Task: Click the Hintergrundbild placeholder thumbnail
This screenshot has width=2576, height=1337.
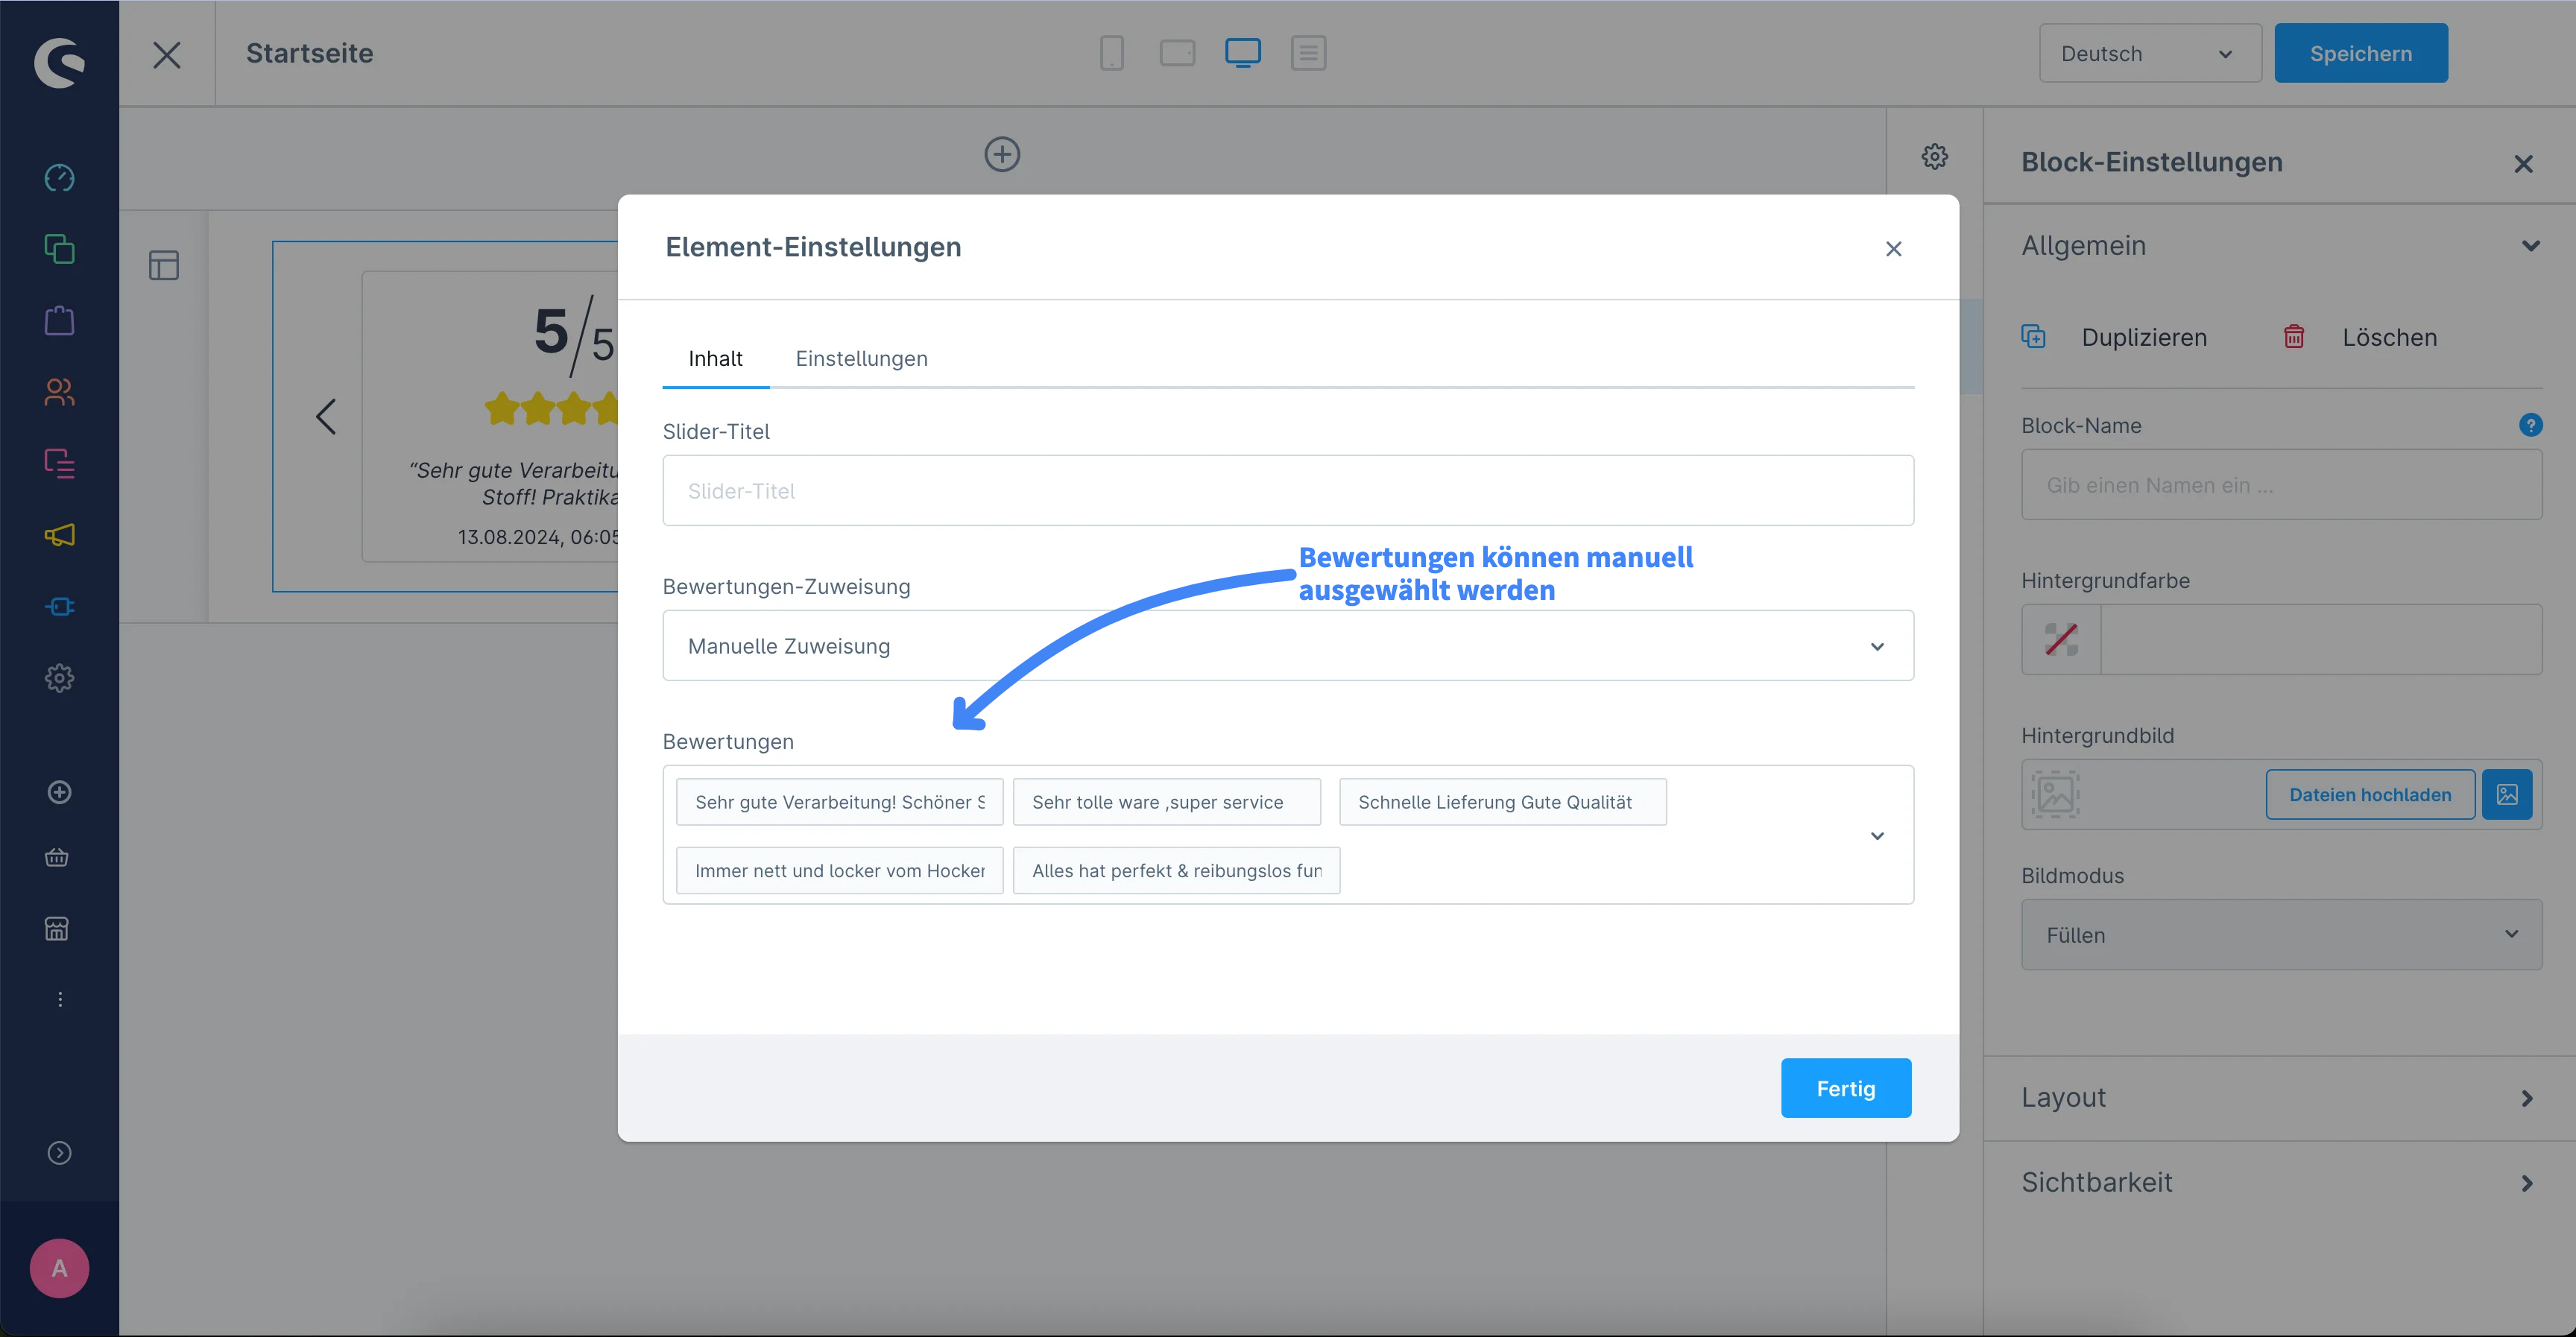Action: coord(2055,794)
